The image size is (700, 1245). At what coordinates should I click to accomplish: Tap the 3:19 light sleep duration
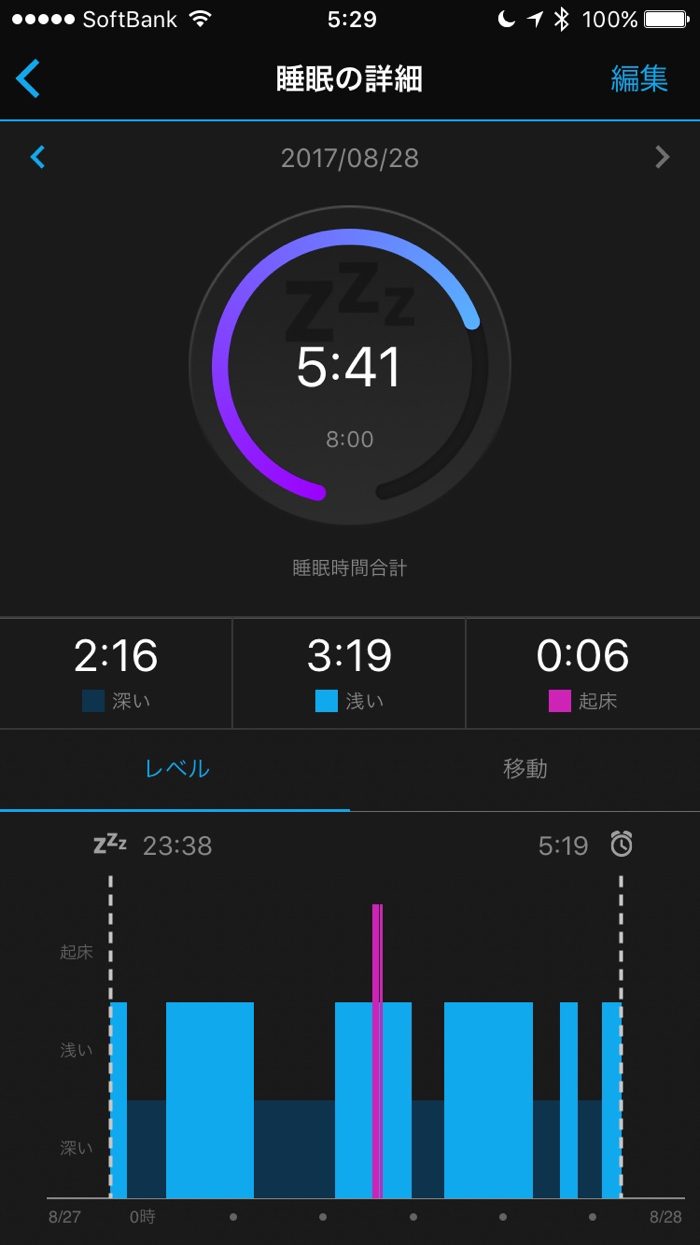pyautogui.click(x=349, y=656)
